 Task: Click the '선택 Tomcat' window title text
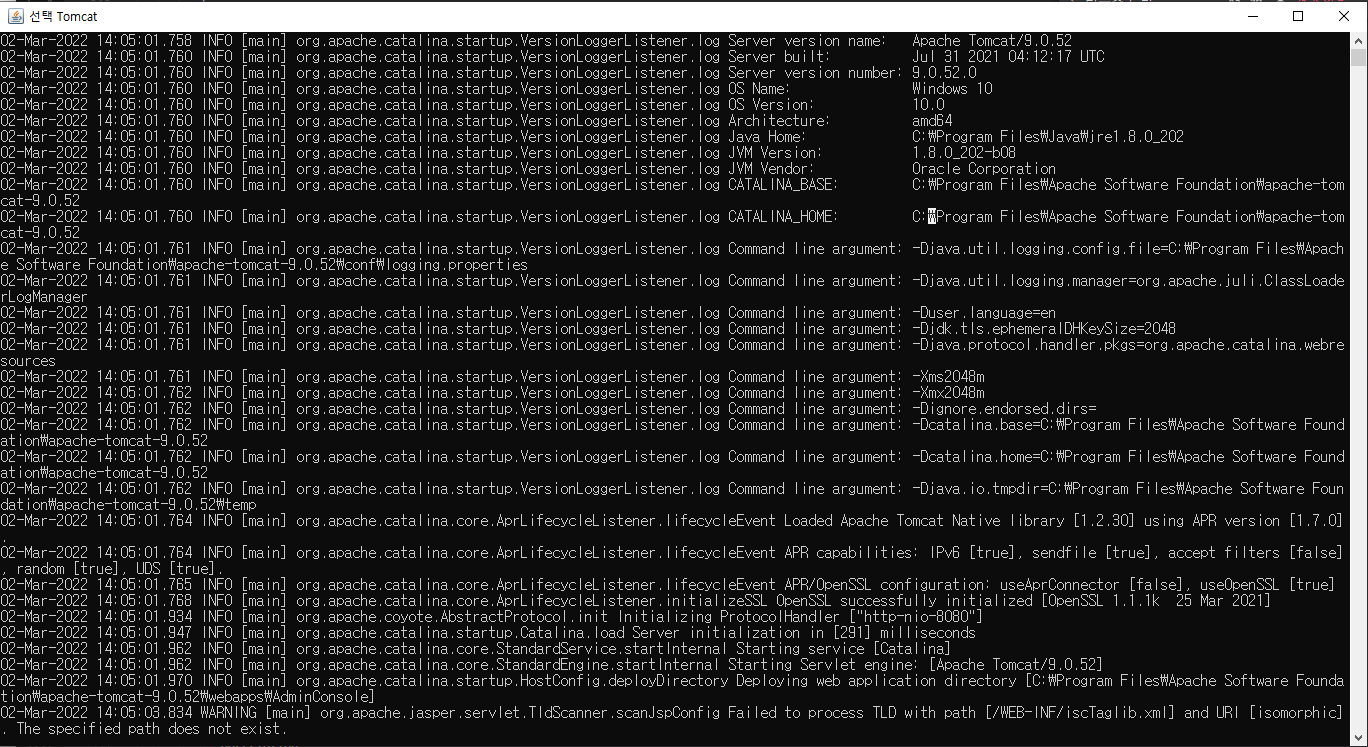(x=64, y=16)
